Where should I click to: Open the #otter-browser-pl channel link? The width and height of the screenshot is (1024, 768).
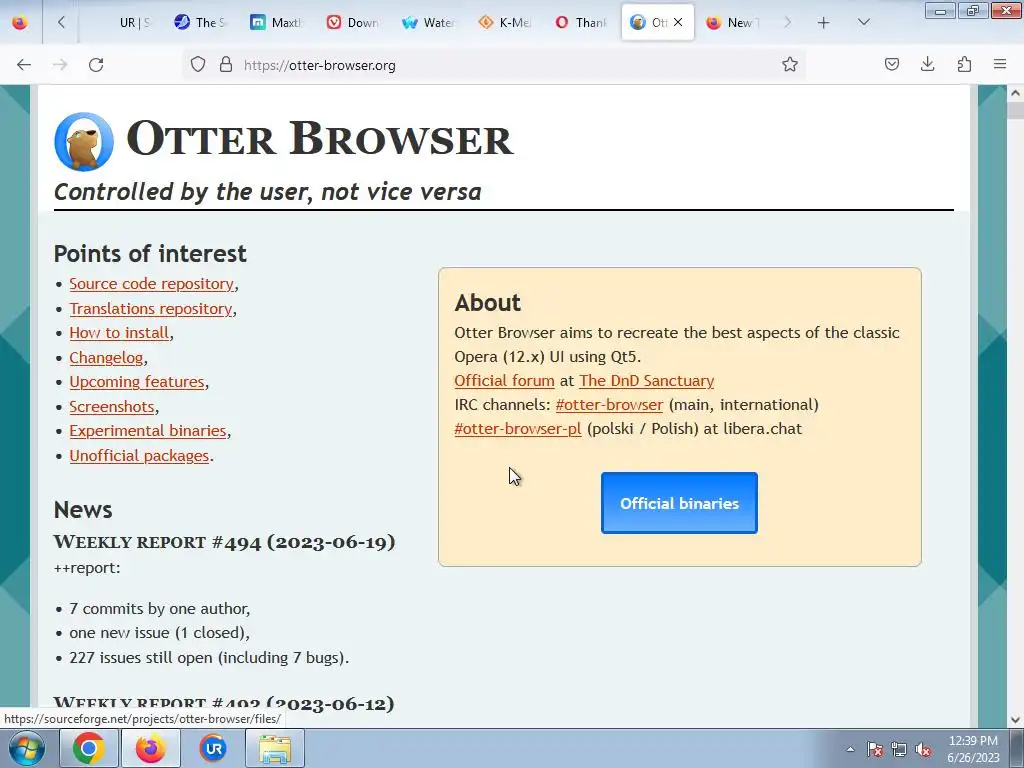pyautogui.click(x=518, y=429)
